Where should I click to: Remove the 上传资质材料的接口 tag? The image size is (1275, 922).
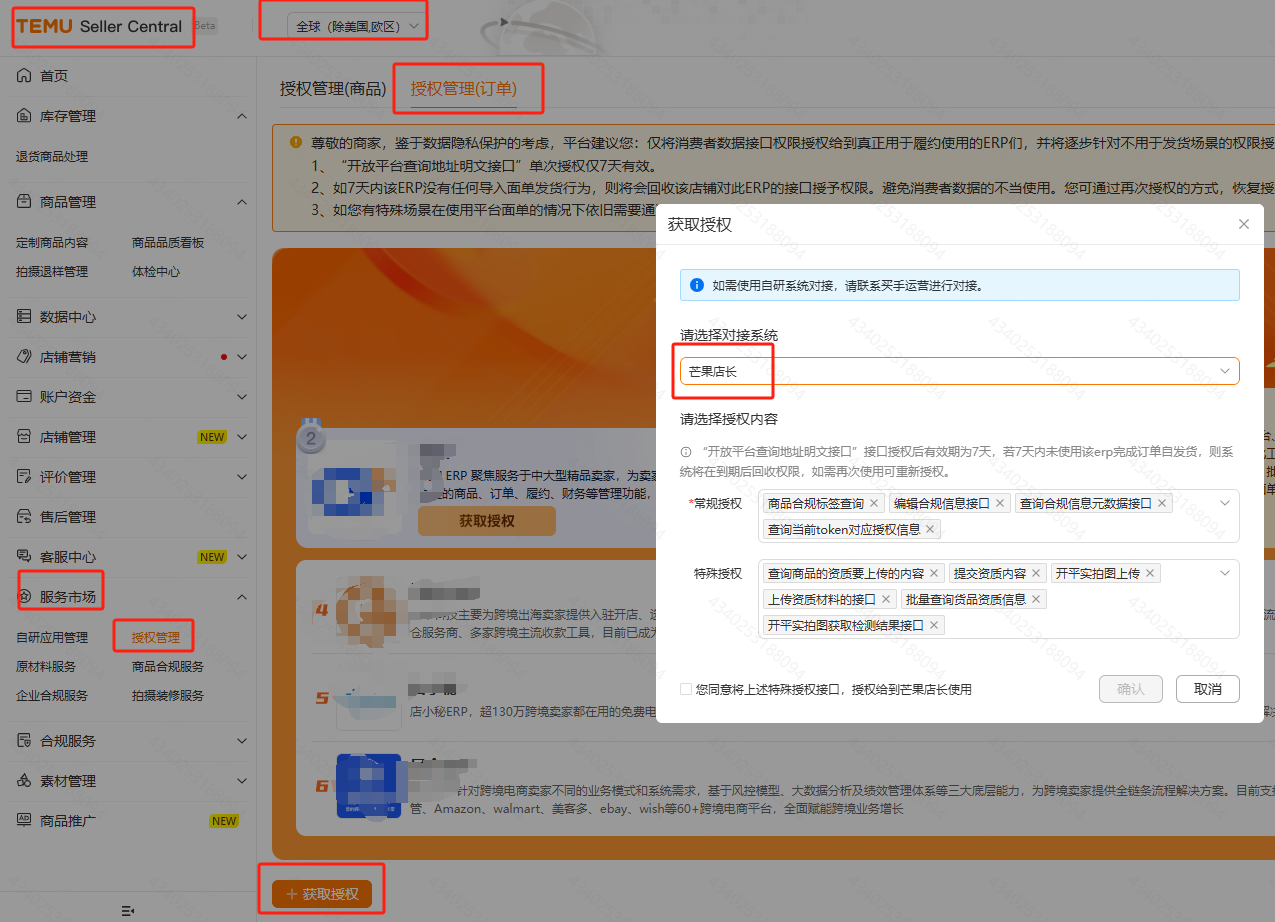tap(886, 599)
